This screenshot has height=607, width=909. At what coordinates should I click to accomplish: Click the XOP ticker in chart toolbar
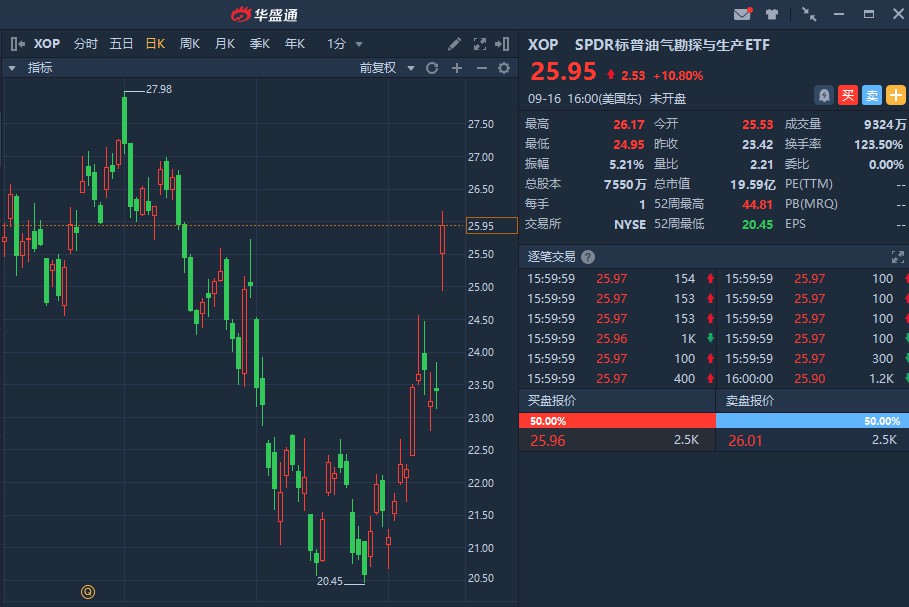pyautogui.click(x=46, y=44)
